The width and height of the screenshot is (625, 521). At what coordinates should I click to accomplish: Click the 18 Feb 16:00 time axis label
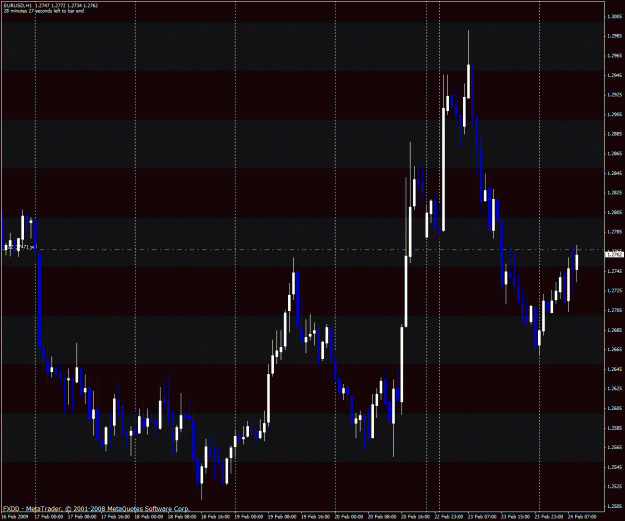(216, 517)
